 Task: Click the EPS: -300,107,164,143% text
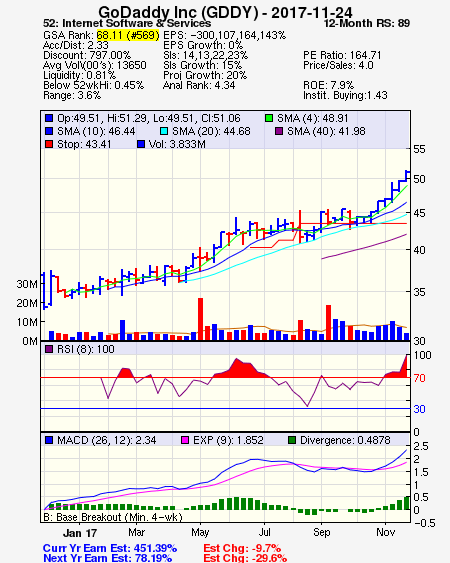tap(224, 35)
